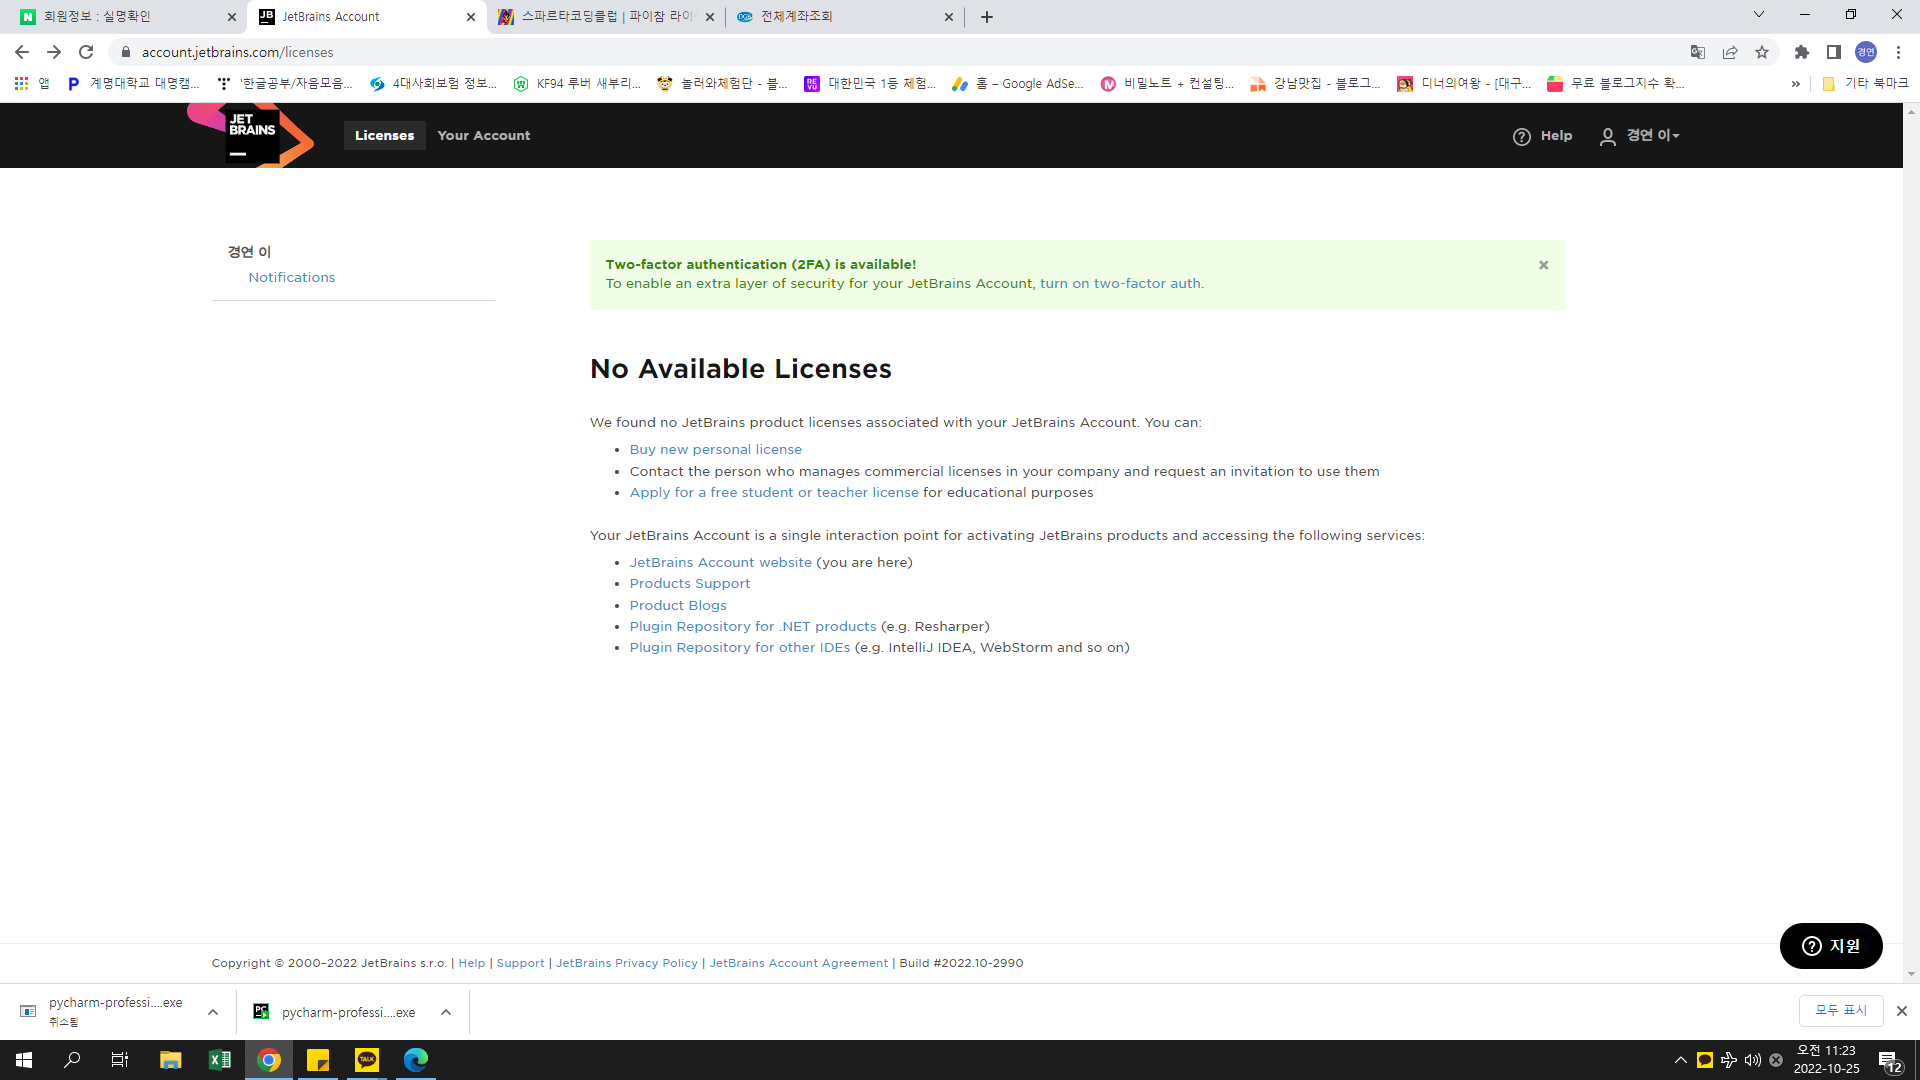Open the Chrome extensions puzzle icon
Image resolution: width=1920 pixels, height=1080 pixels.
[1802, 52]
